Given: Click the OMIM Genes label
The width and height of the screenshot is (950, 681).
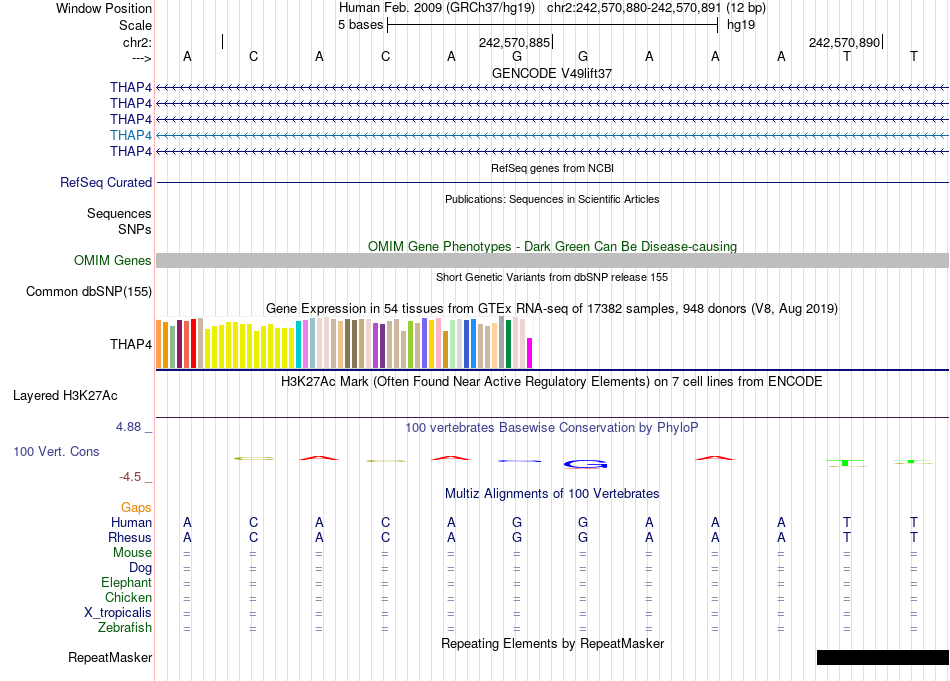Looking at the screenshot, I should click(x=112, y=261).
